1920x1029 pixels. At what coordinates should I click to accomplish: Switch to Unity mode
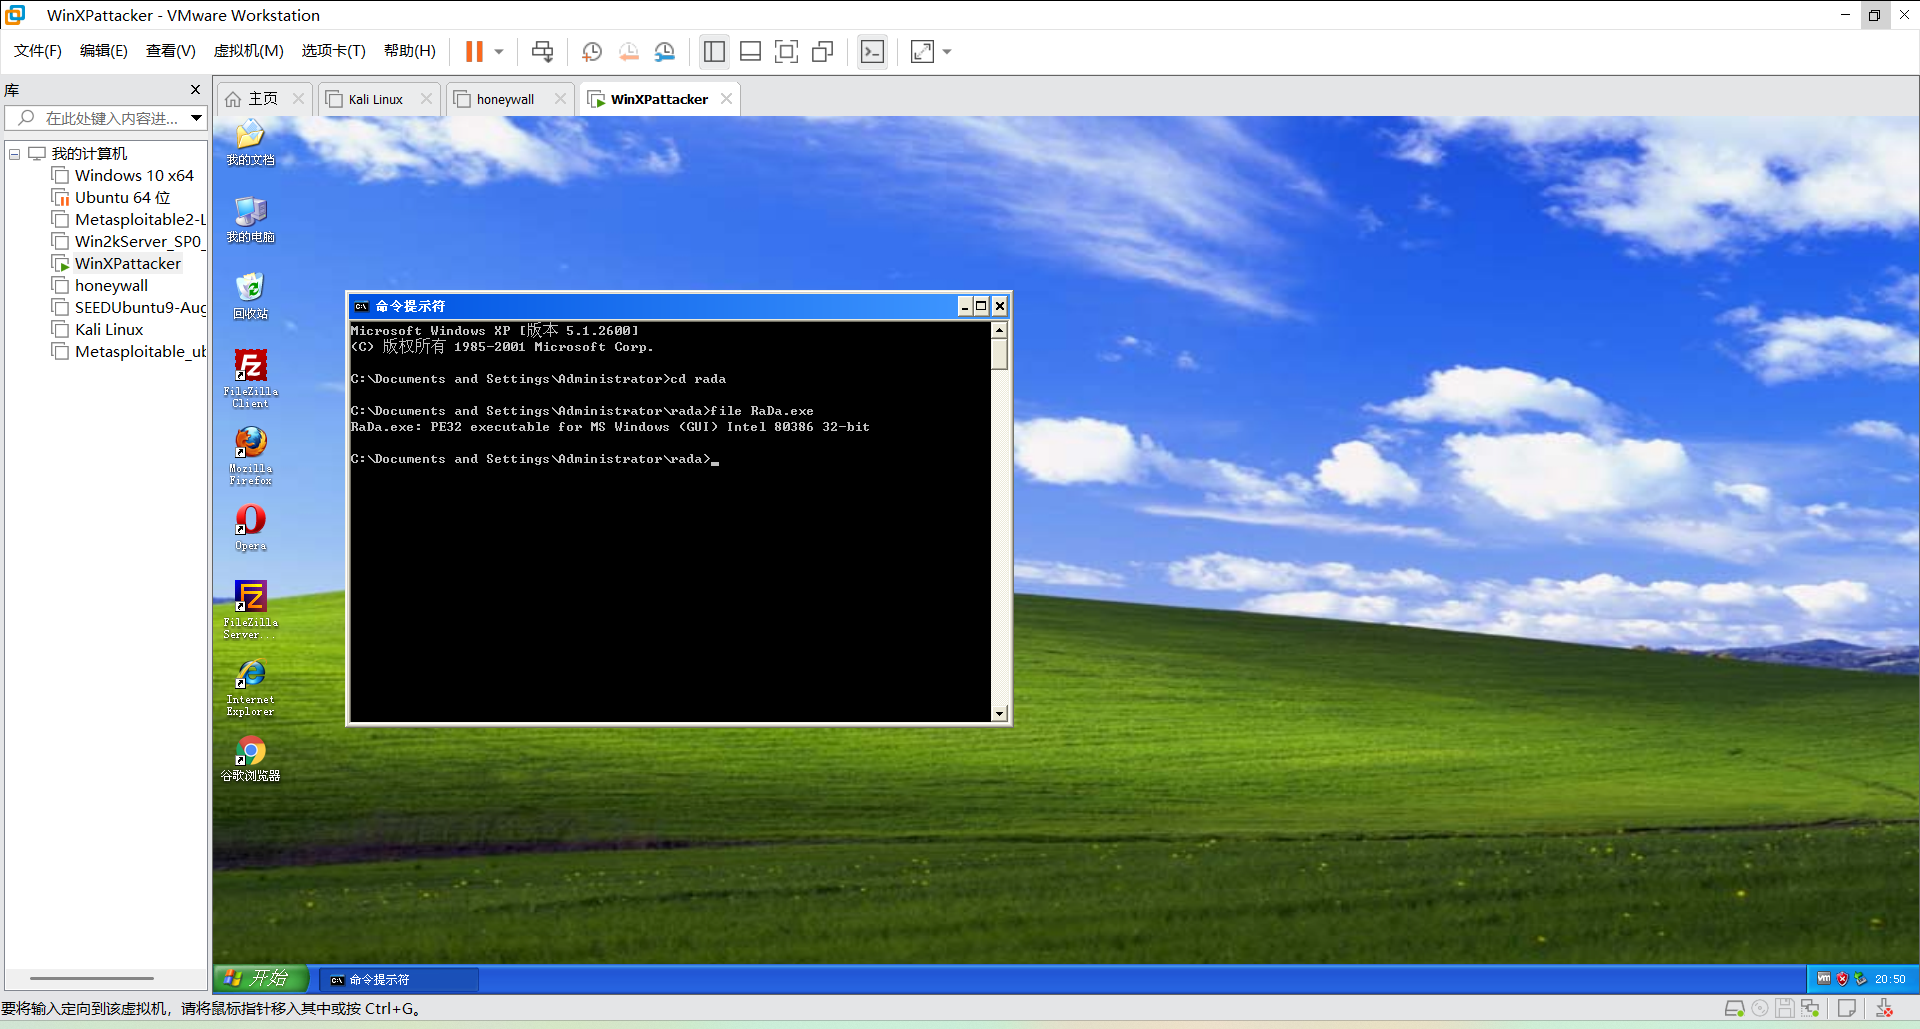pos(823,51)
